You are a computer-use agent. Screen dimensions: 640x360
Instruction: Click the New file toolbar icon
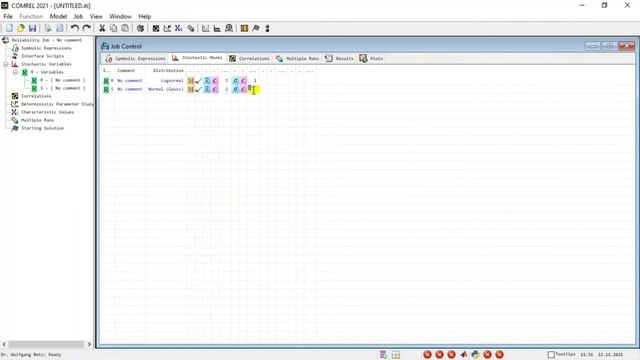(9, 28)
